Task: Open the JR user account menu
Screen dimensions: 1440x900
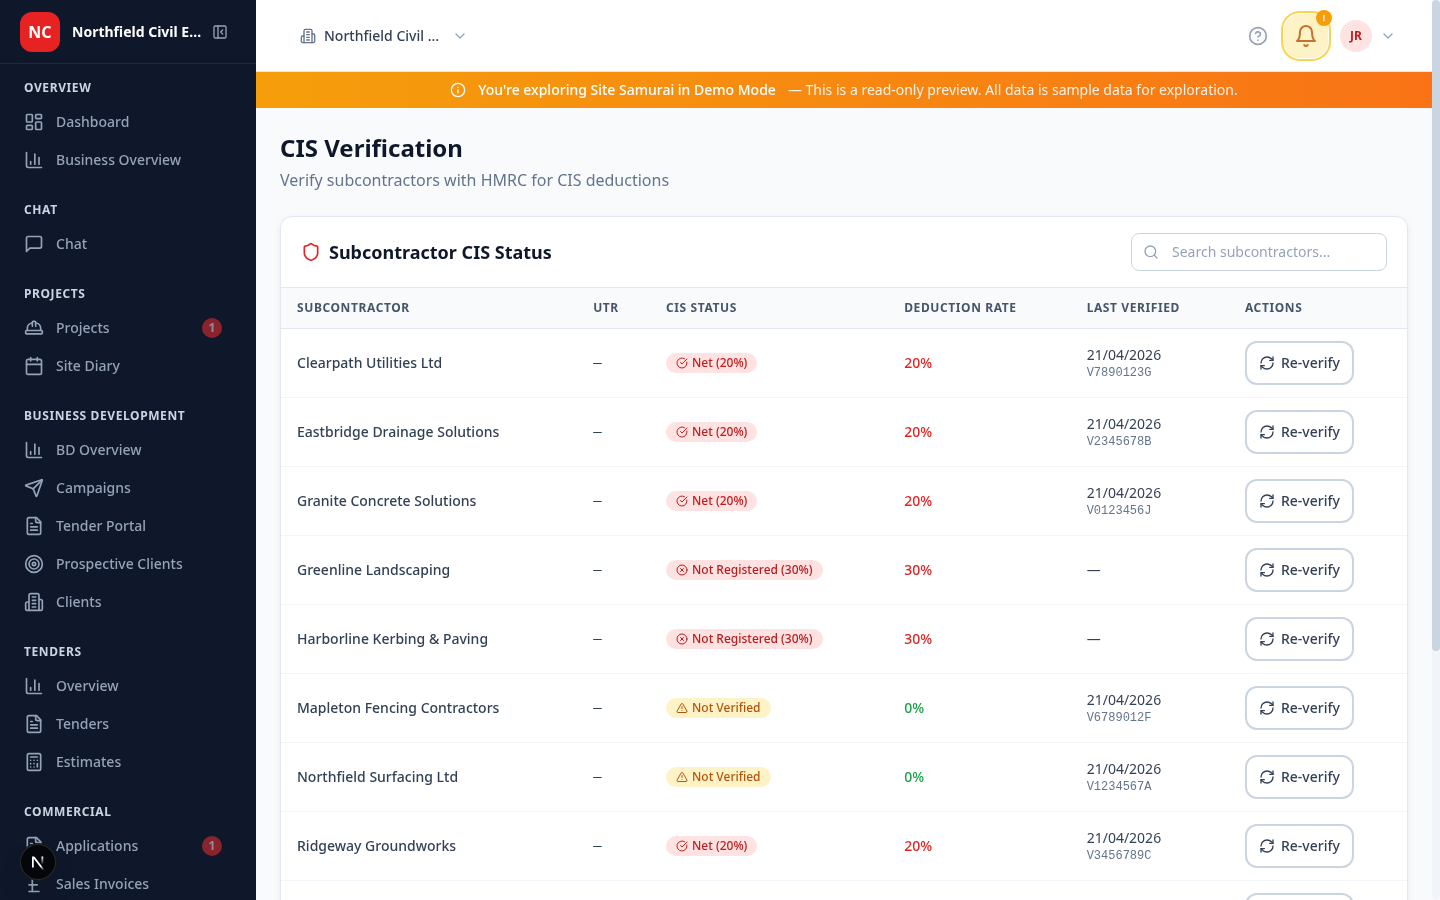Action: click(1368, 35)
